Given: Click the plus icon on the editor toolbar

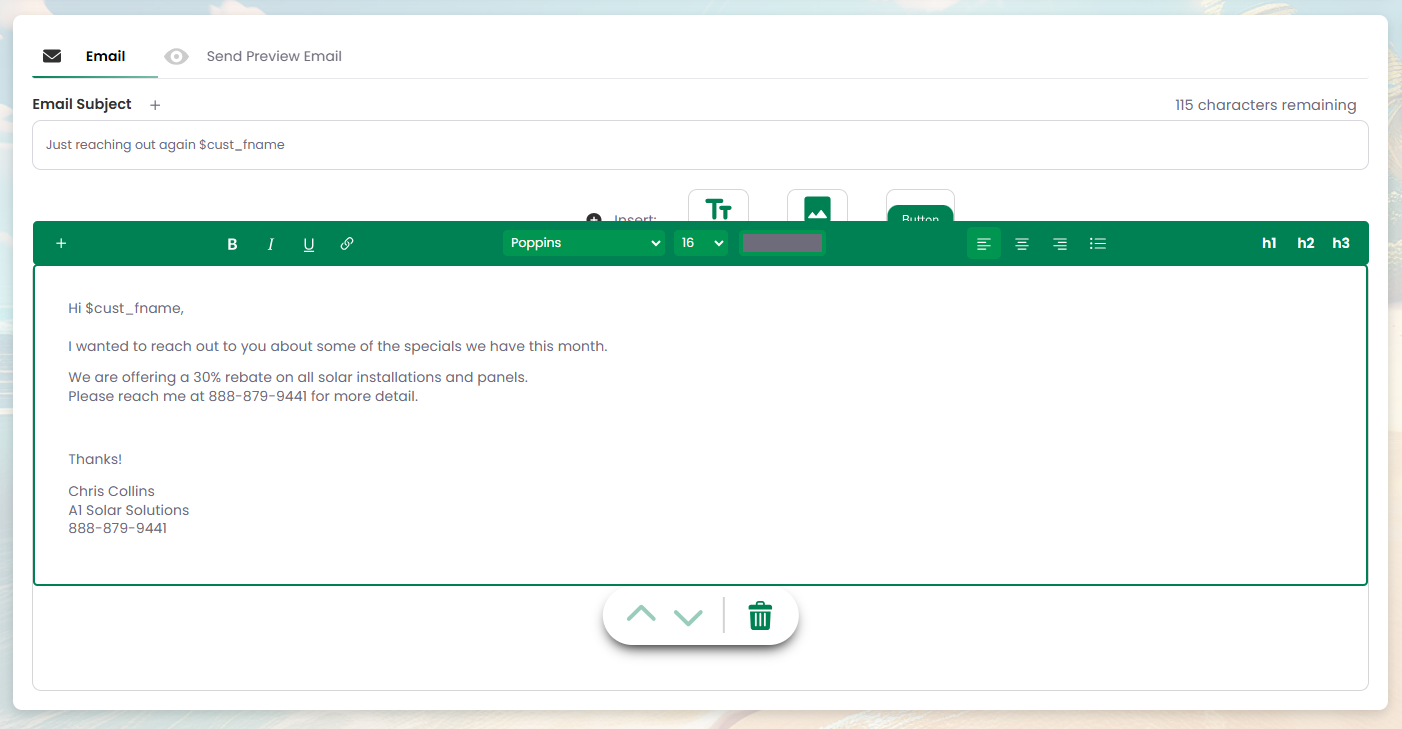Looking at the screenshot, I should click(61, 243).
